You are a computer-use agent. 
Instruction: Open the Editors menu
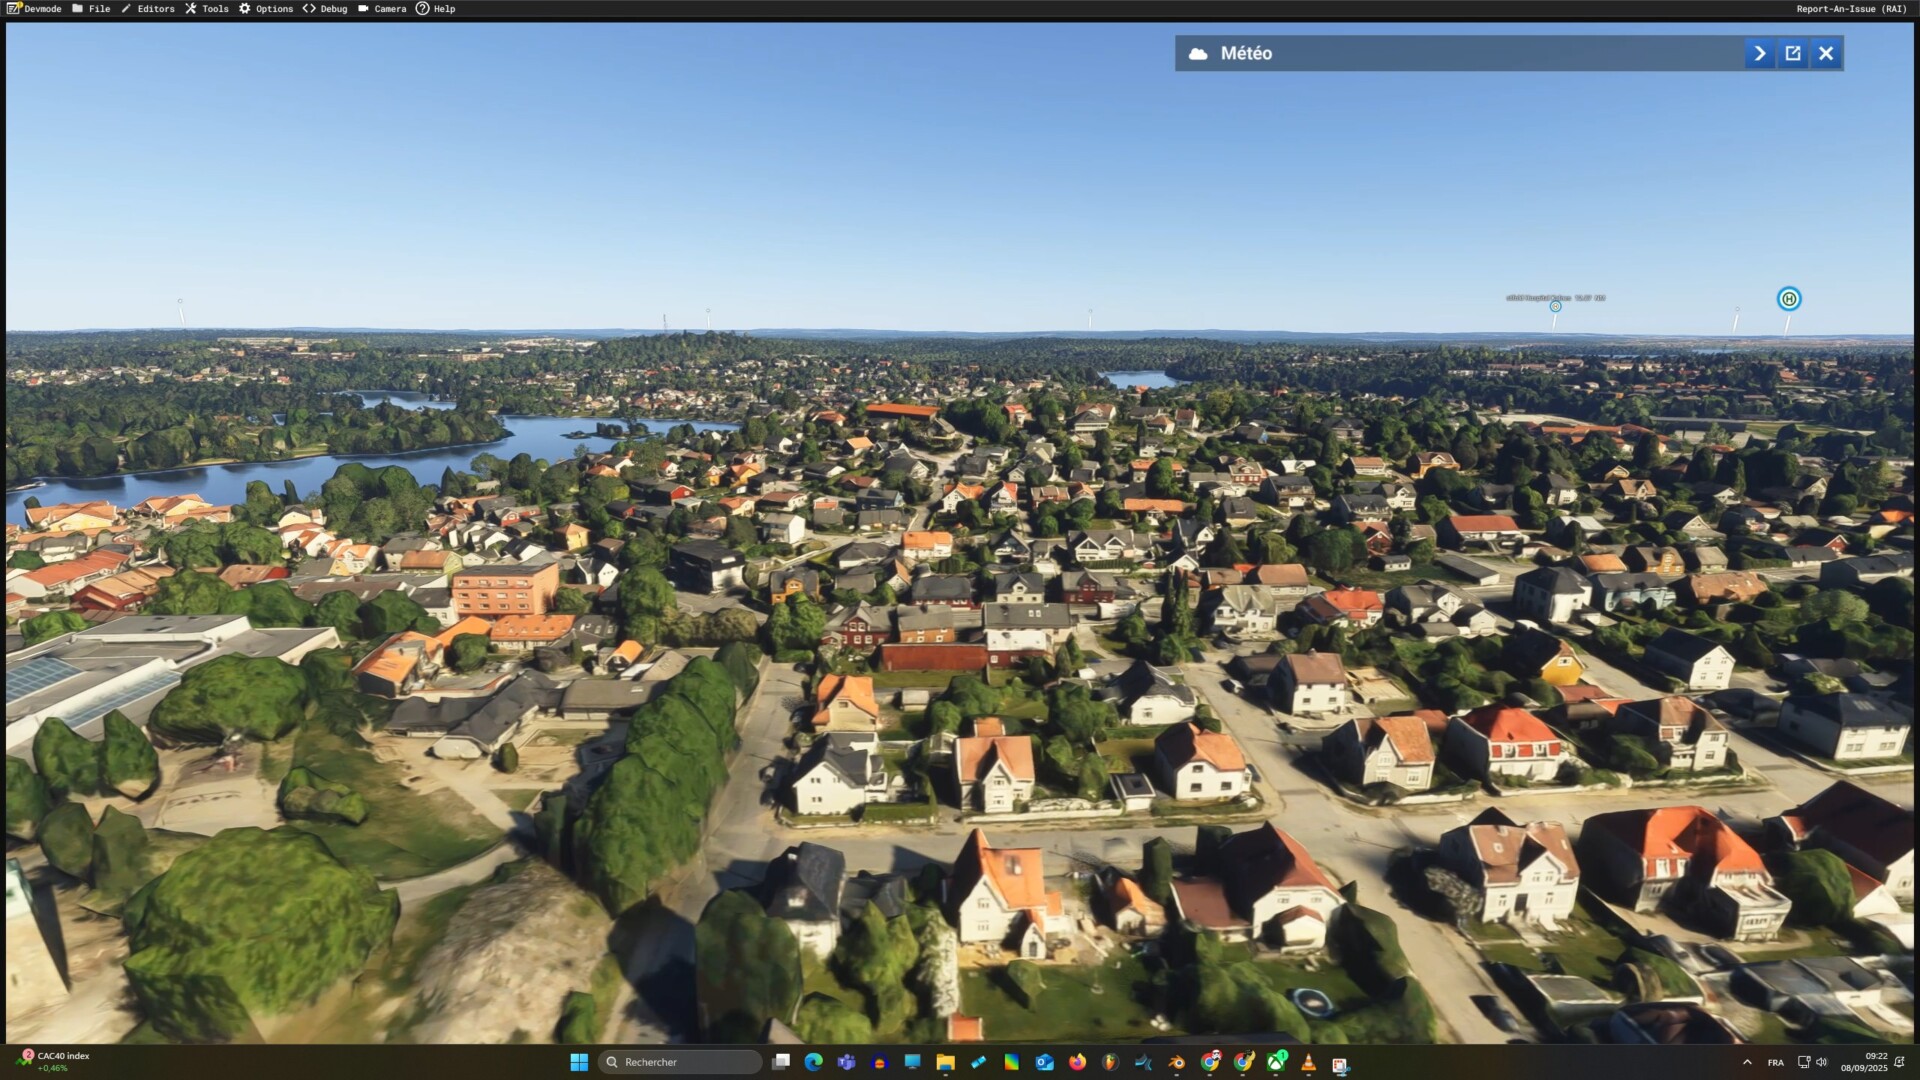tap(147, 9)
